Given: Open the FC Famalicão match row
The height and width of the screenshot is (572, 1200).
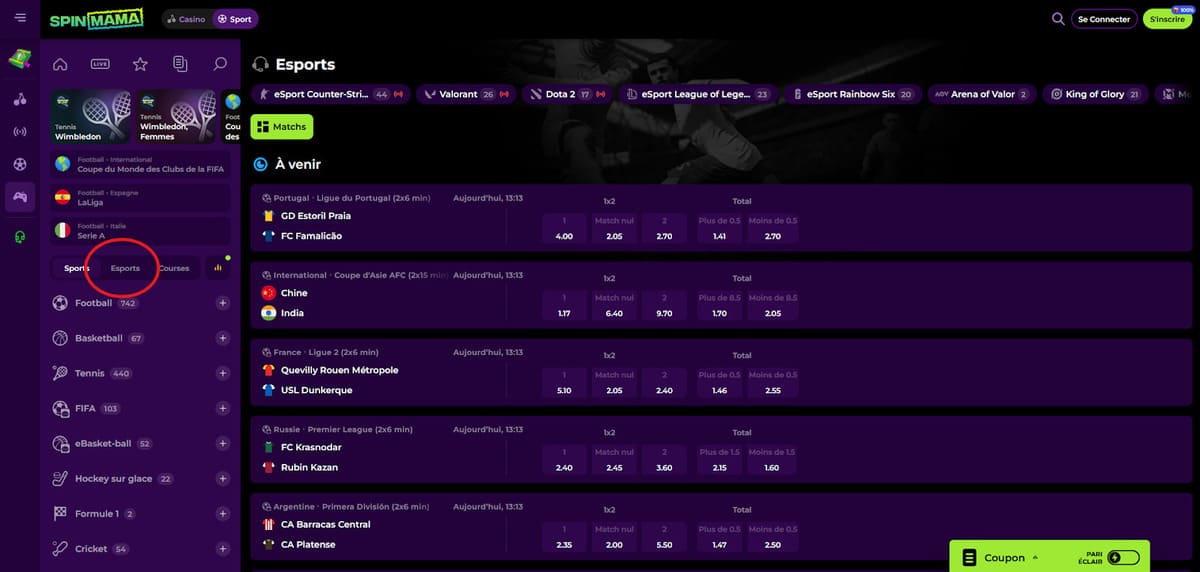Looking at the screenshot, I should tap(312, 236).
